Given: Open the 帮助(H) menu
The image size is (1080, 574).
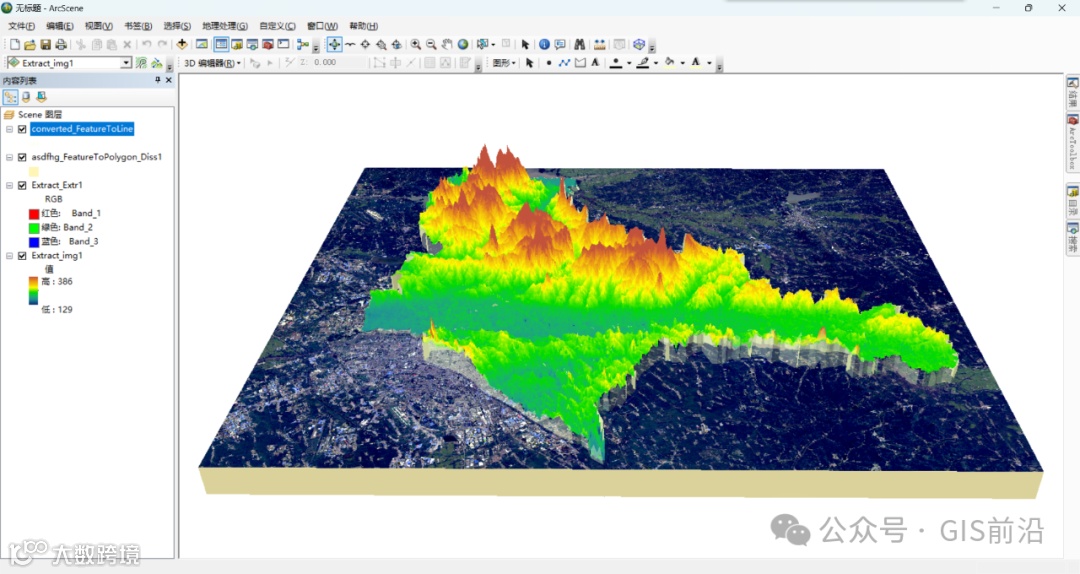Looking at the screenshot, I should 364,26.
